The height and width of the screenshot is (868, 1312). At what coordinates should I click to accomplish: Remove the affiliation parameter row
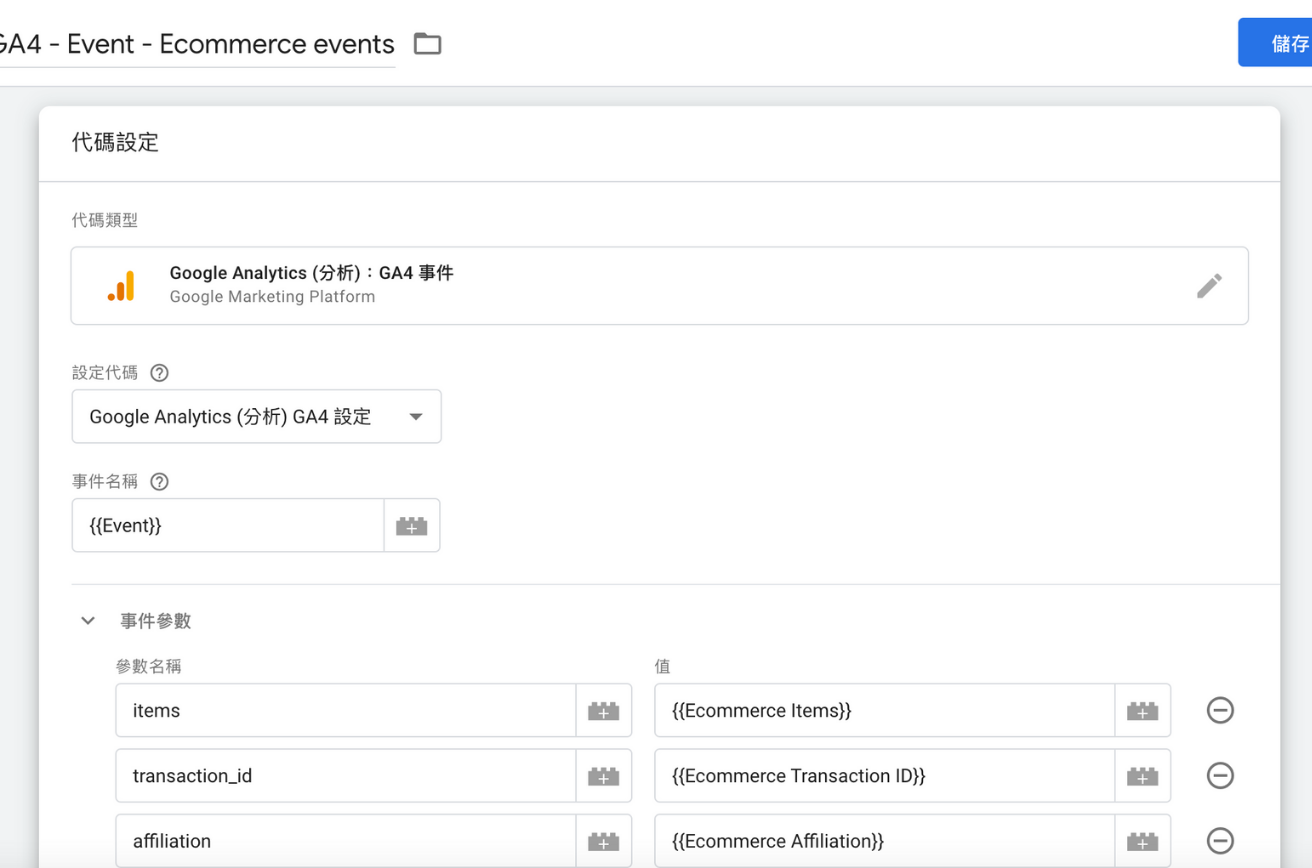pyautogui.click(x=1219, y=841)
